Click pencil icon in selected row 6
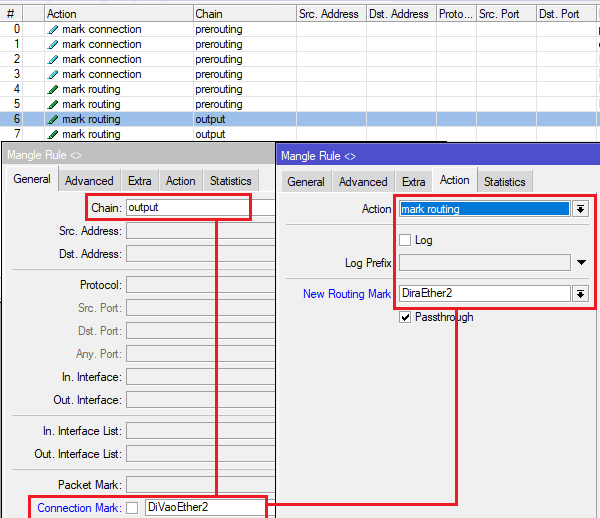Viewport: 600px width, 518px height. [x=53, y=119]
